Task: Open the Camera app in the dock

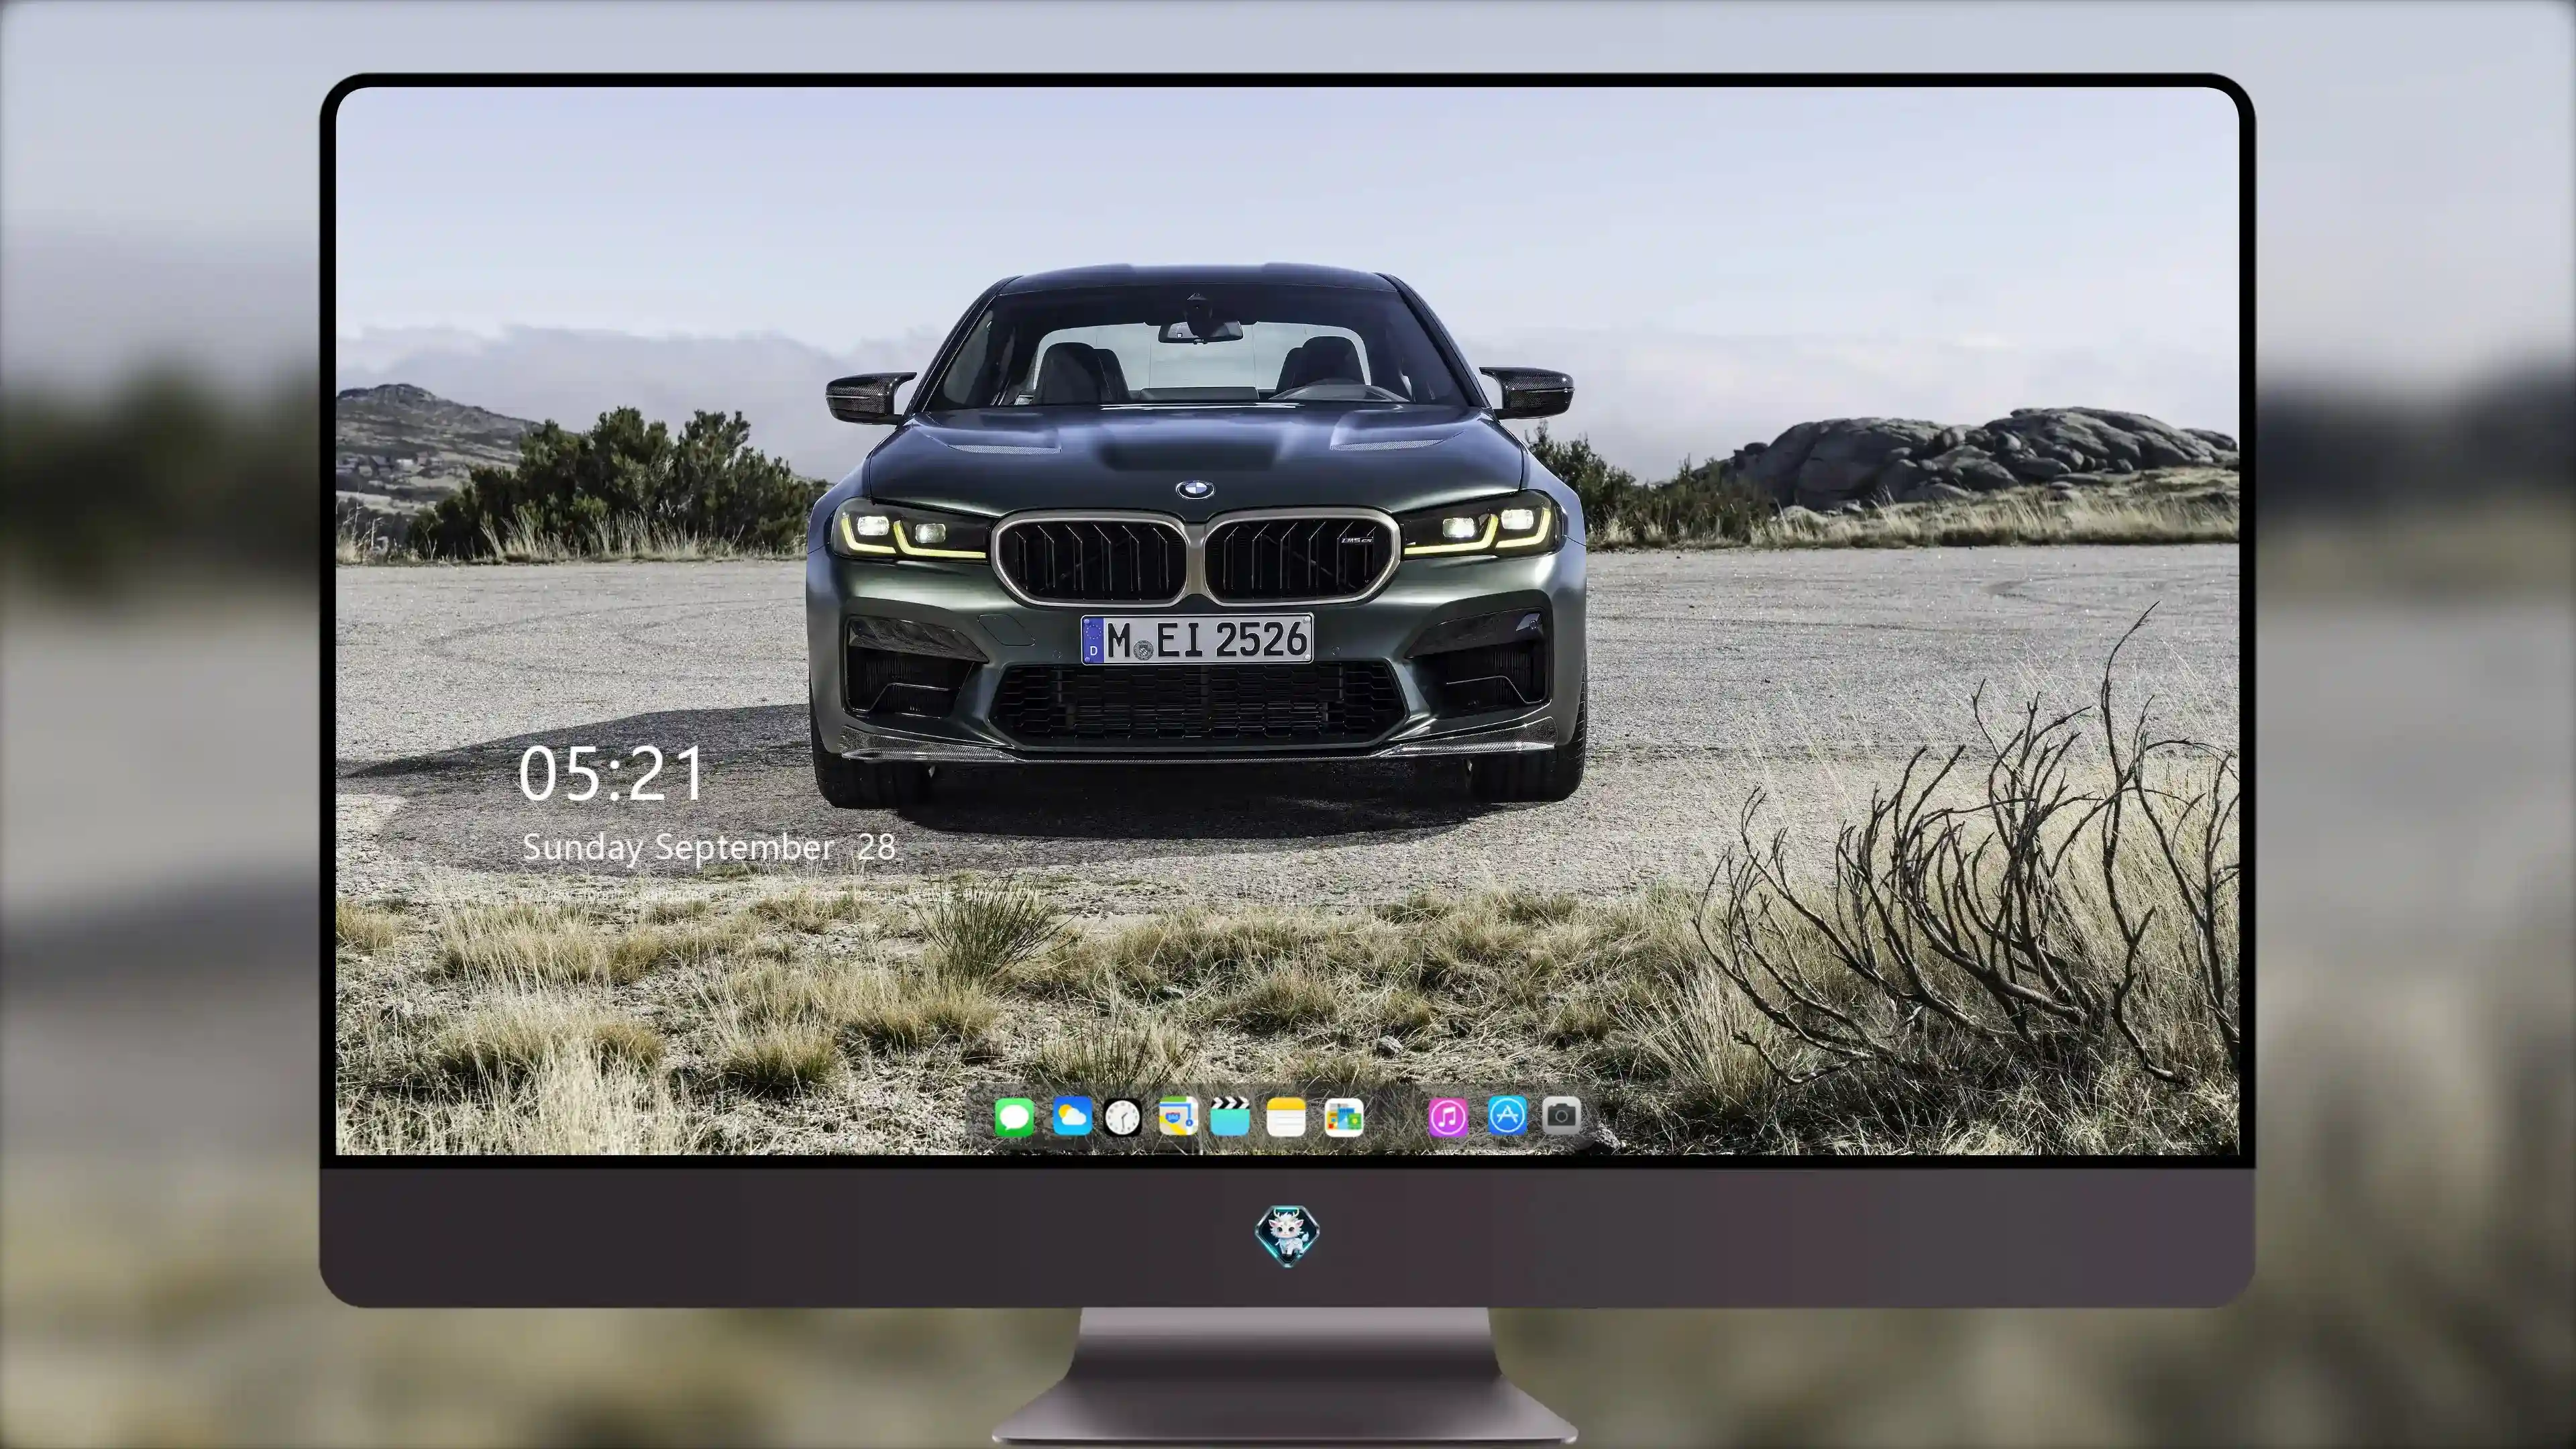Action: click(1561, 1115)
